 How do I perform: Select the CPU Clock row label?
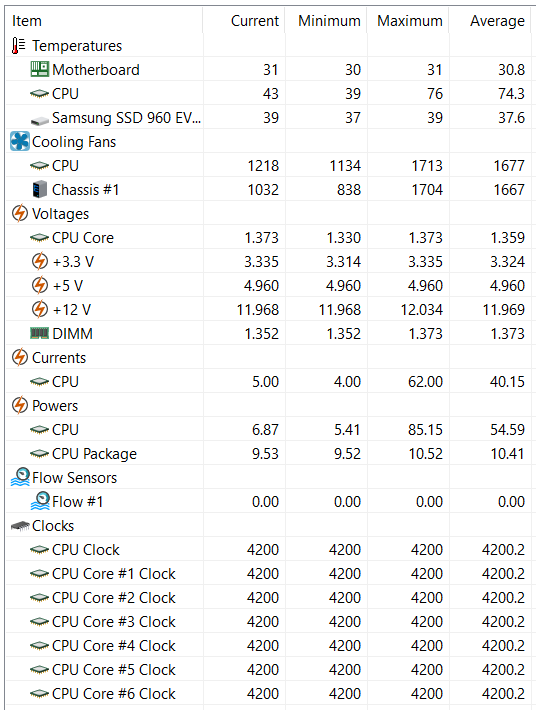click(x=86, y=550)
